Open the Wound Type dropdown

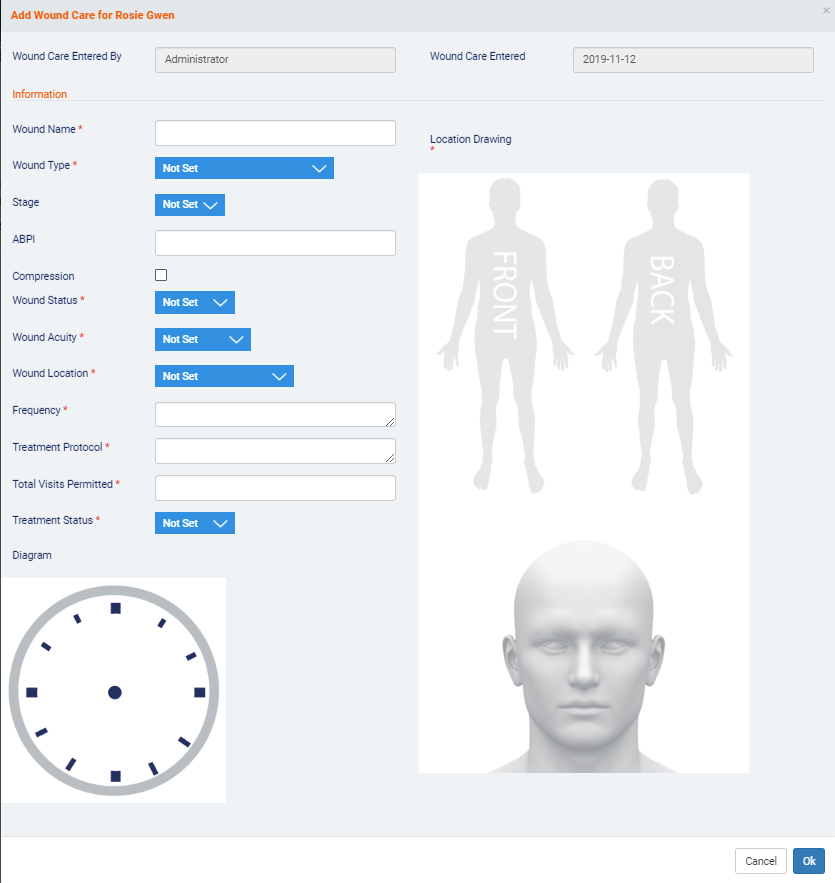(244, 168)
